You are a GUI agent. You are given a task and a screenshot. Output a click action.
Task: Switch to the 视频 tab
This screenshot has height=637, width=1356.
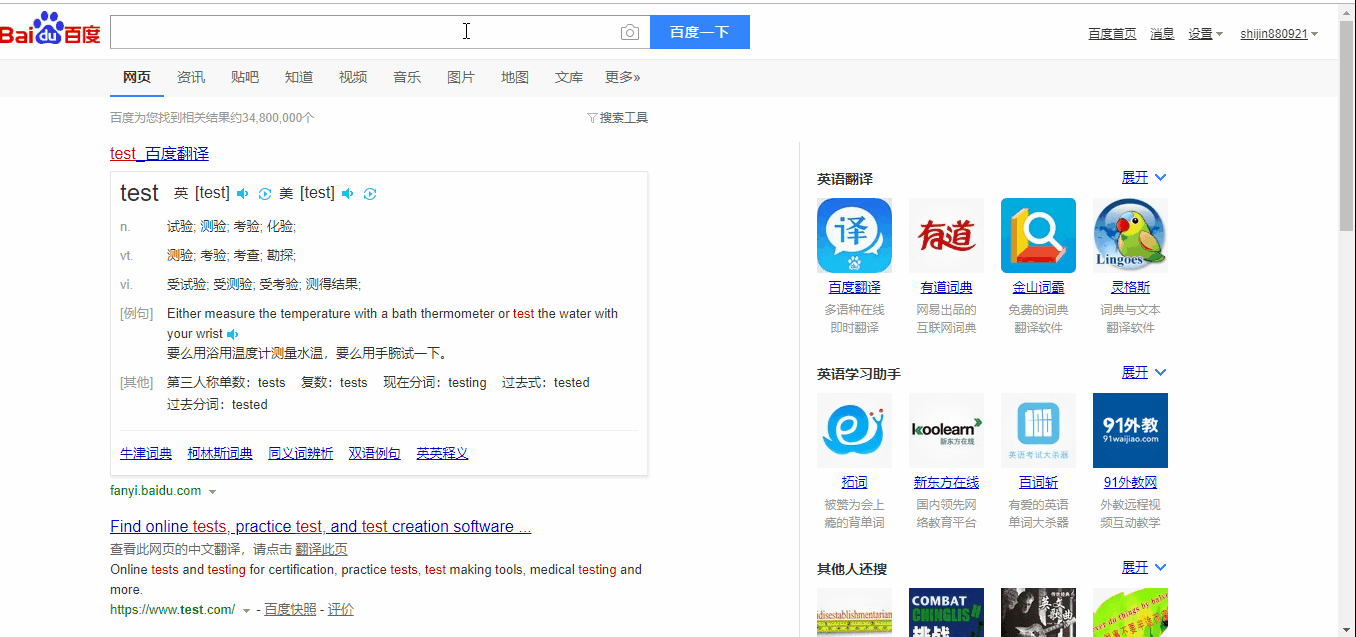(353, 77)
